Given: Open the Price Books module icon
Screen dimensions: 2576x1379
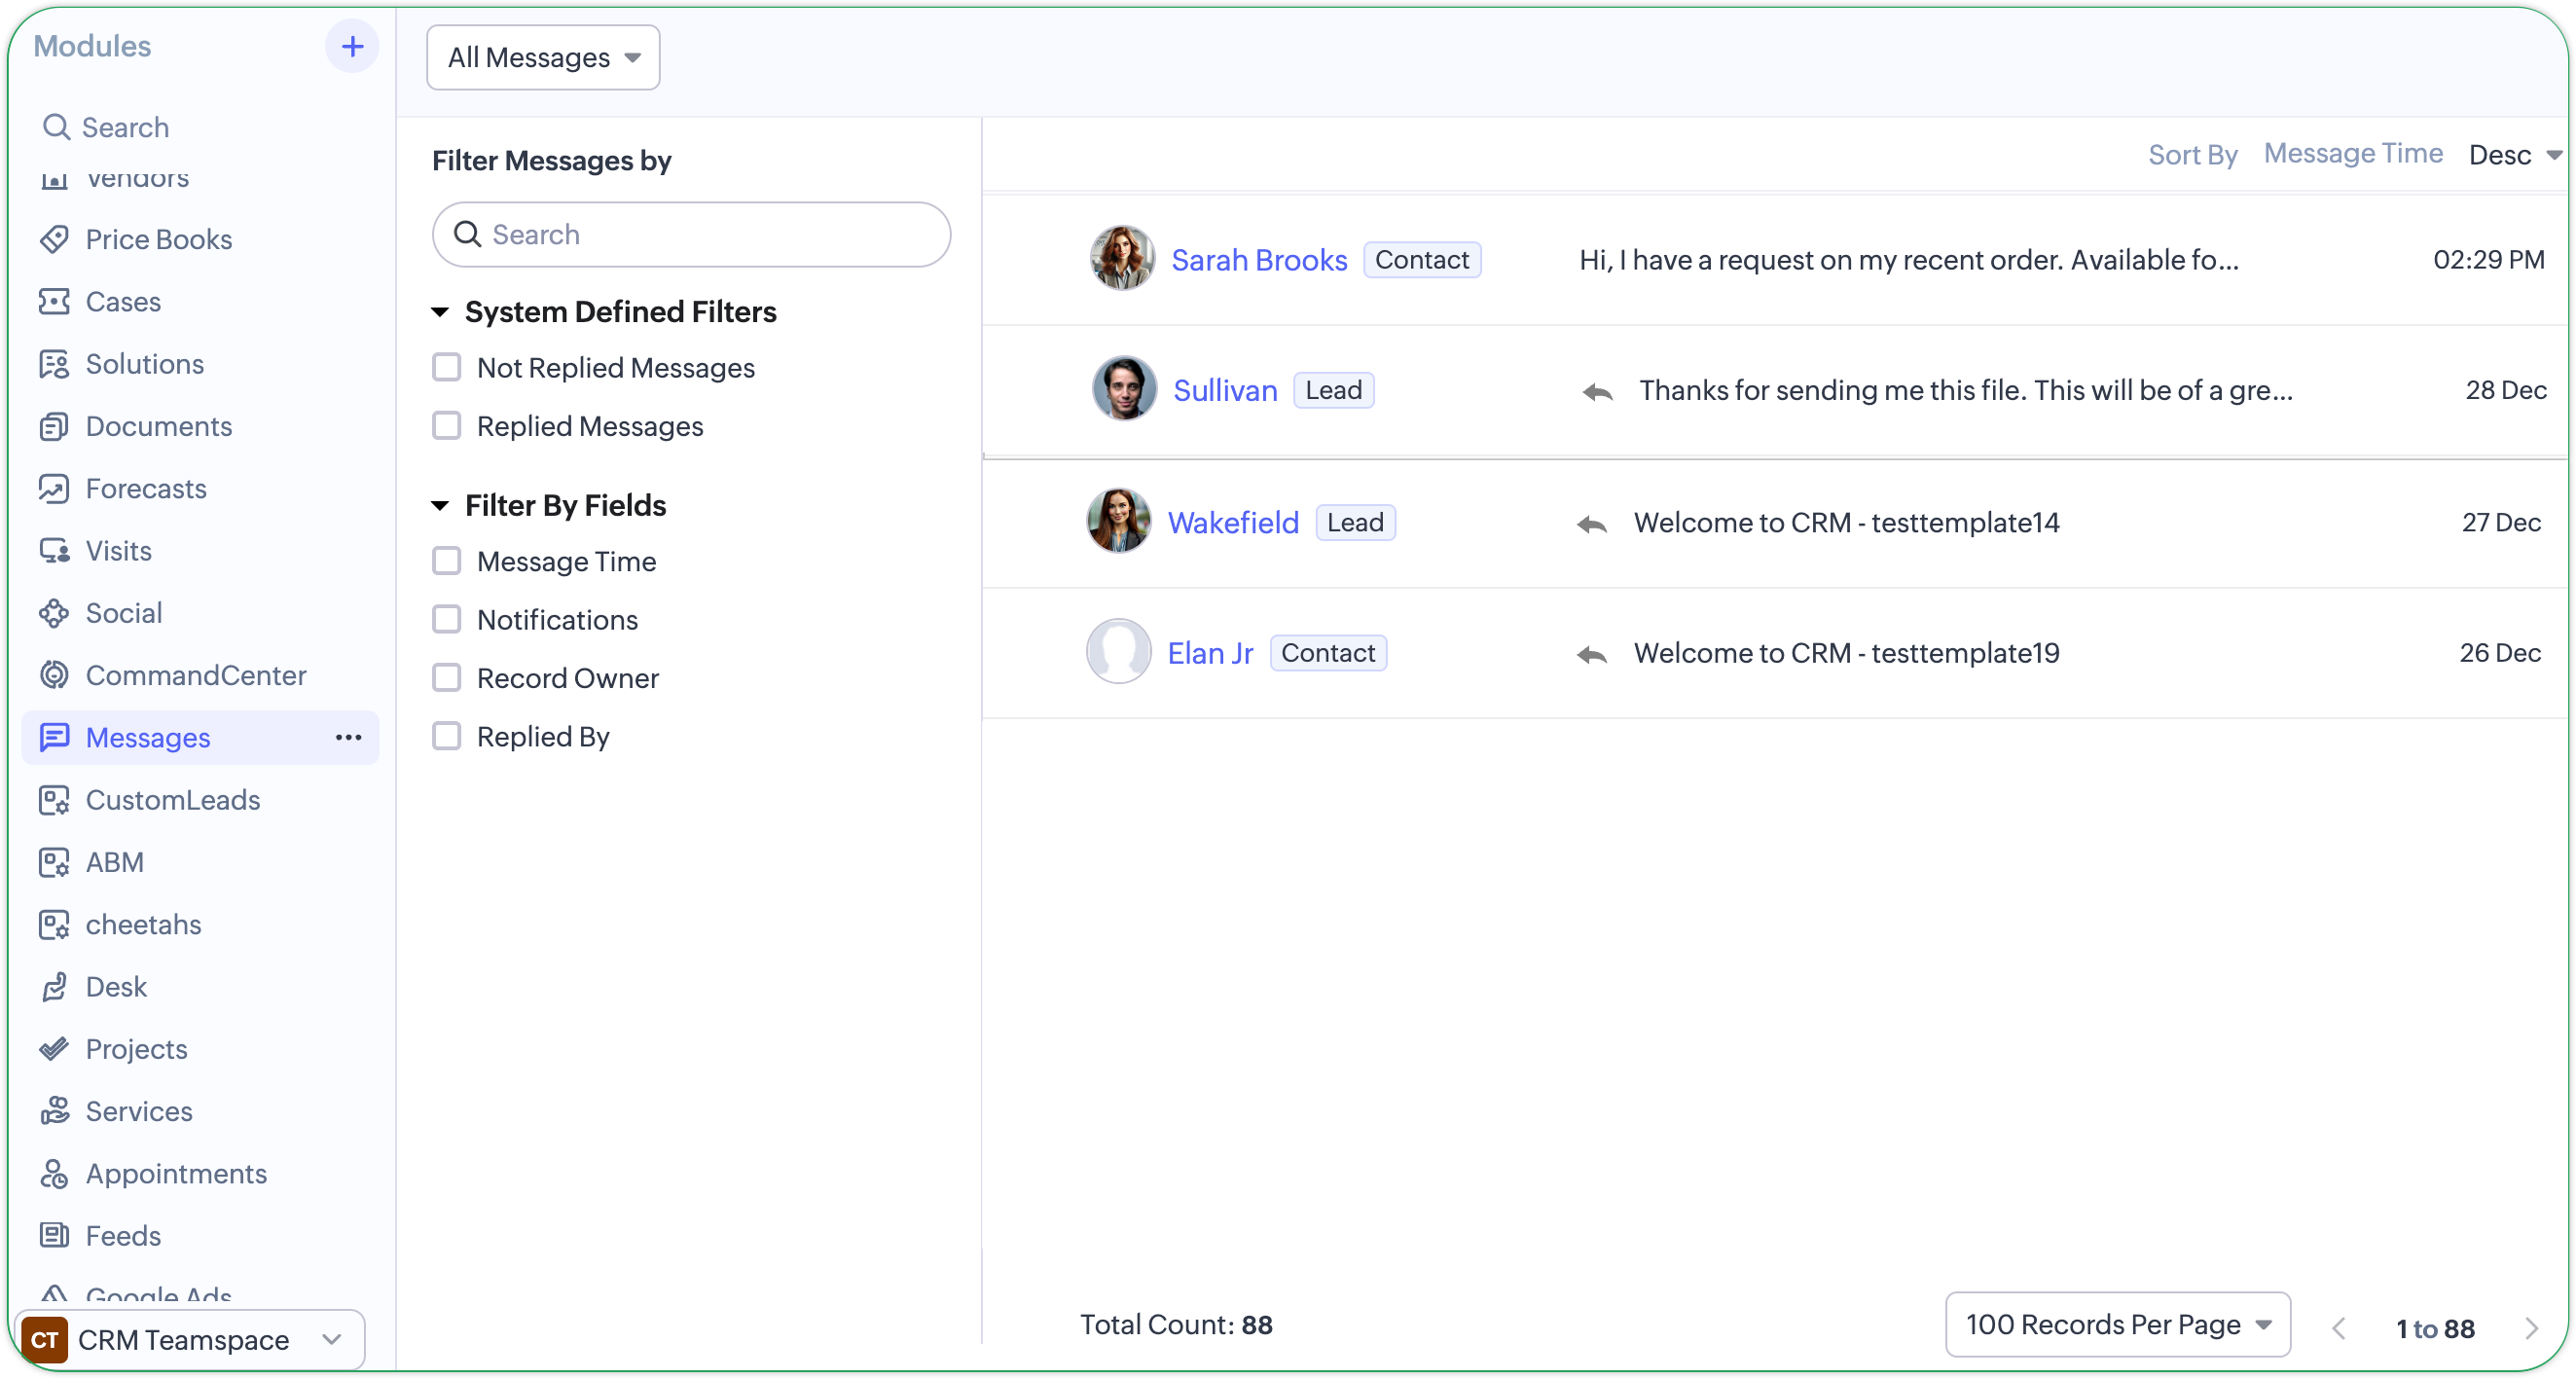Looking at the screenshot, I should [x=54, y=239].
